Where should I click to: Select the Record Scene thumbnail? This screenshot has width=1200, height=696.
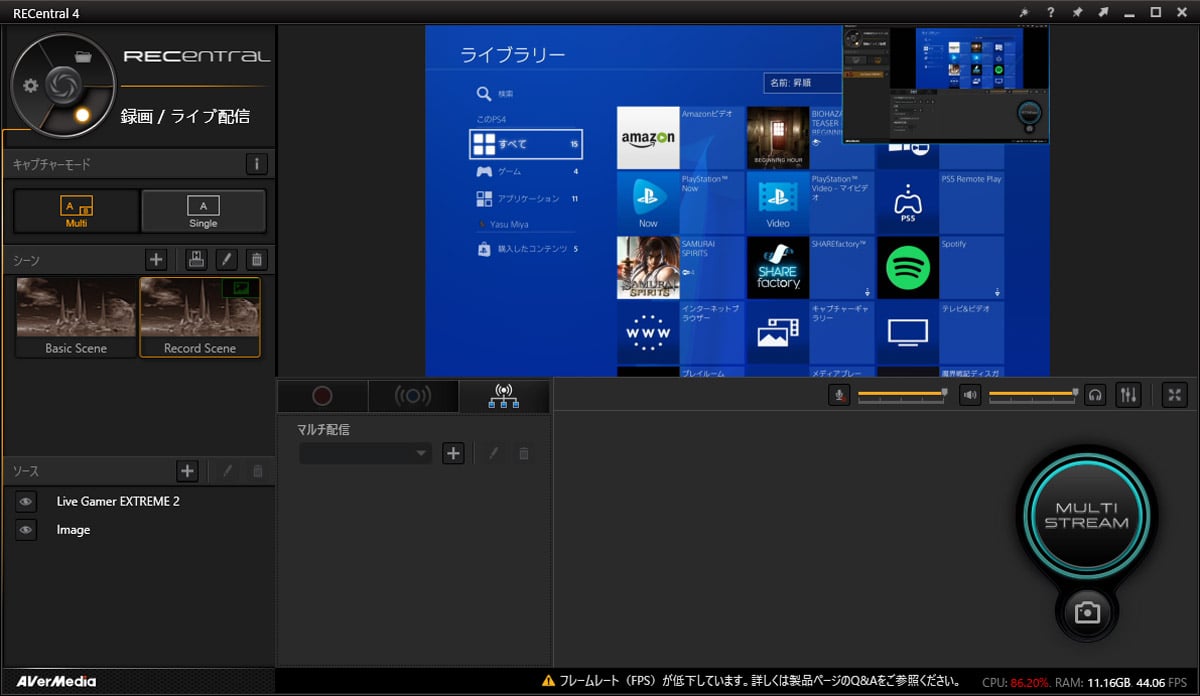200,317
